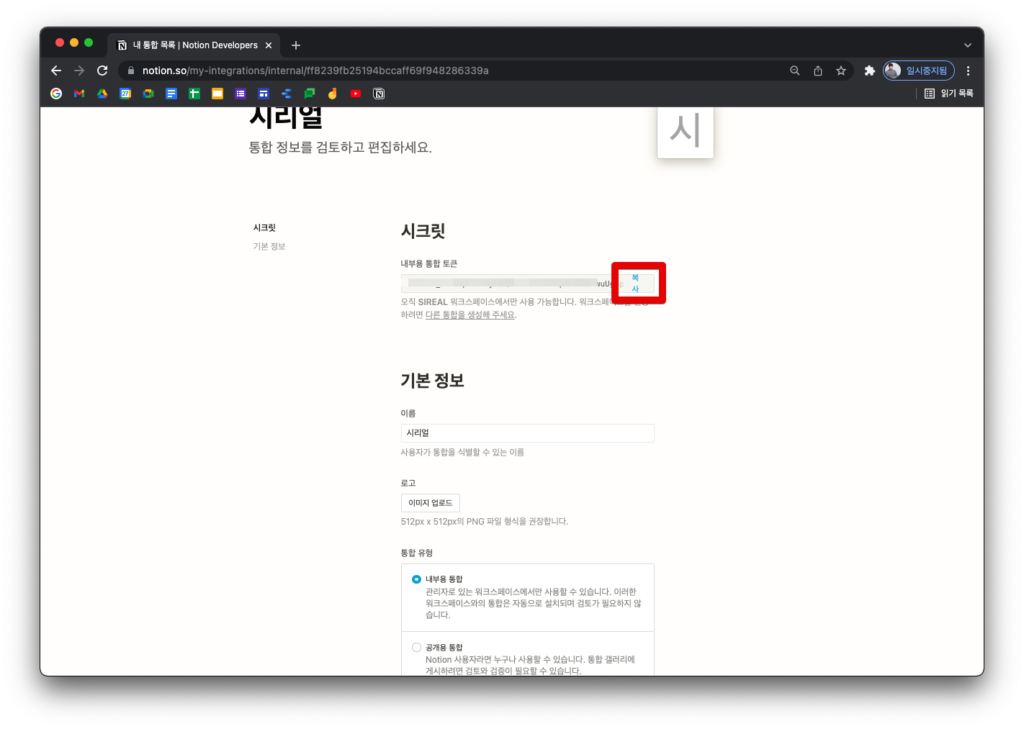Open the Google Docs bookmark
This screenshot has width=1024, height=729.
pyautogui.click(x=171, y=93)
